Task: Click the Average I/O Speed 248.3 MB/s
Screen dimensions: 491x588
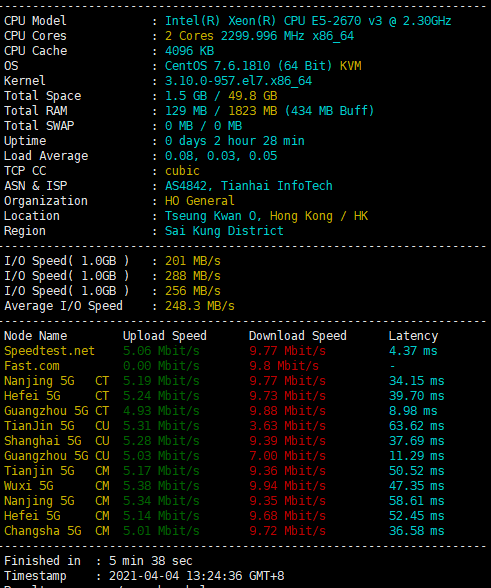Action: [200, 306]
